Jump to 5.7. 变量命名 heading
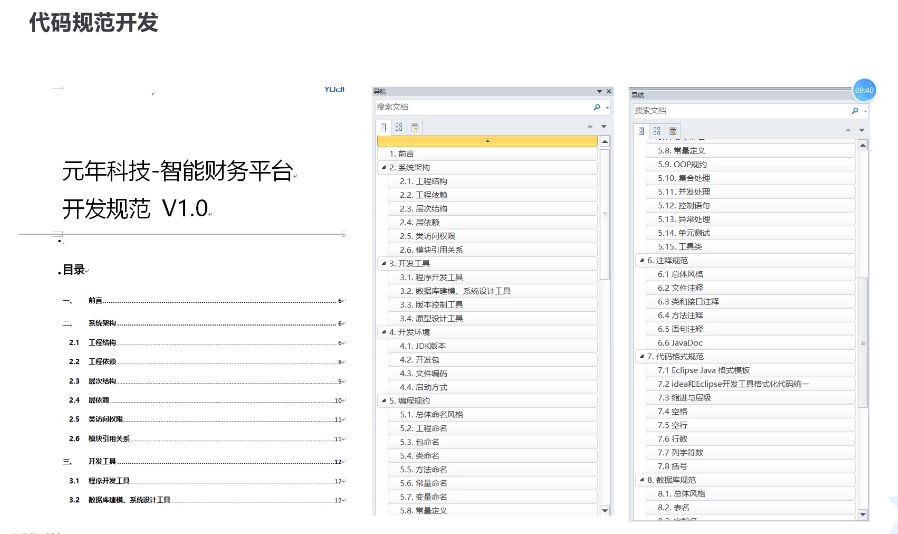Image resolution: width=898 pixels, height=534 pixels. 493,497
